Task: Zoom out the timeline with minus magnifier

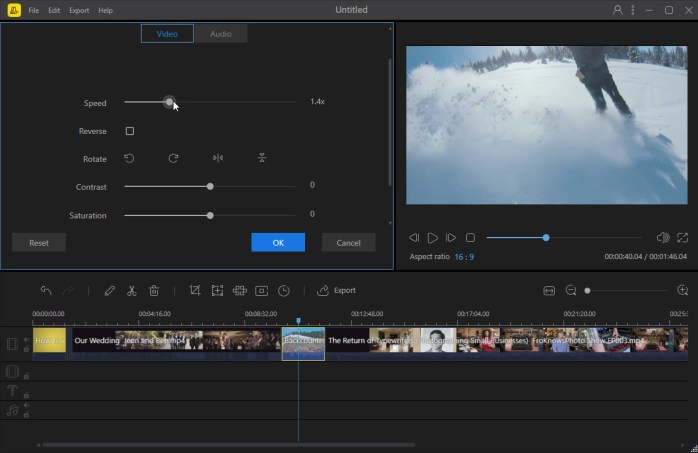Action: click(x=571, y=291)
